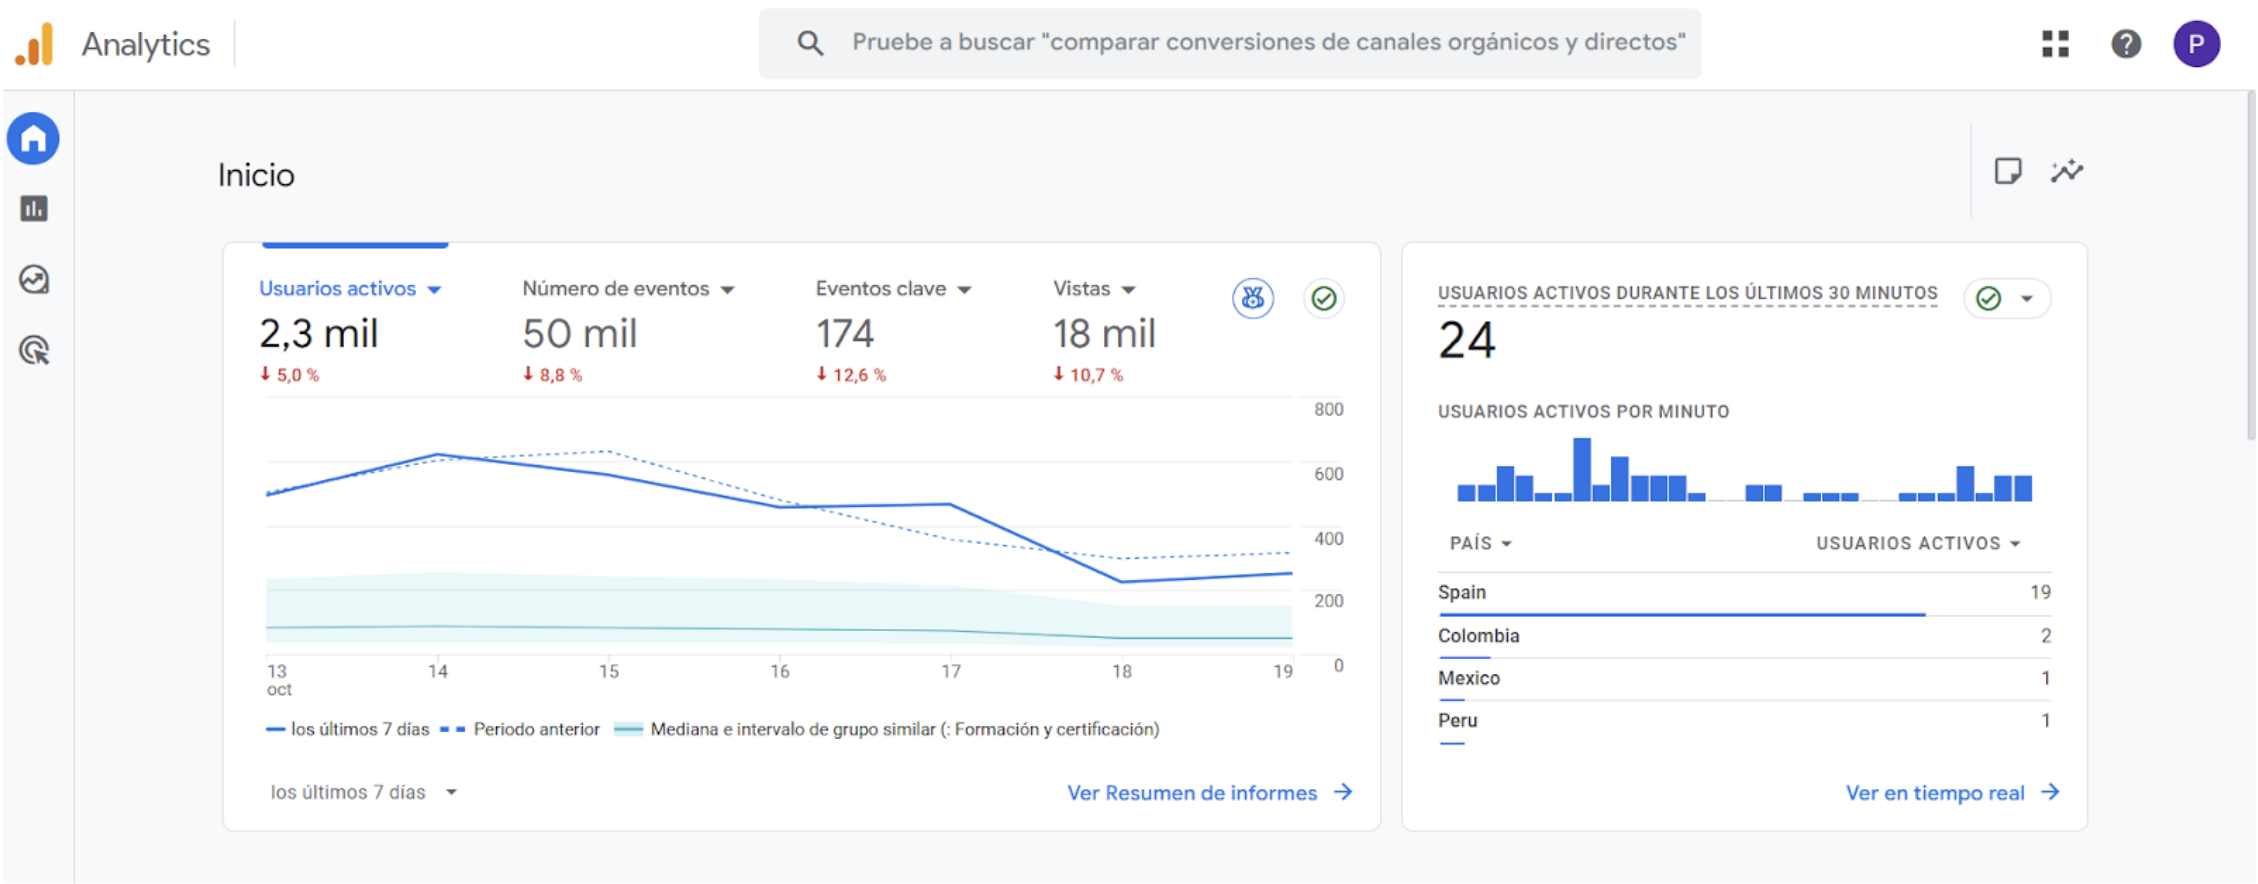Open the Reports bar chart icon
This screenshot has width=2258, height=884.
point(34,209)
